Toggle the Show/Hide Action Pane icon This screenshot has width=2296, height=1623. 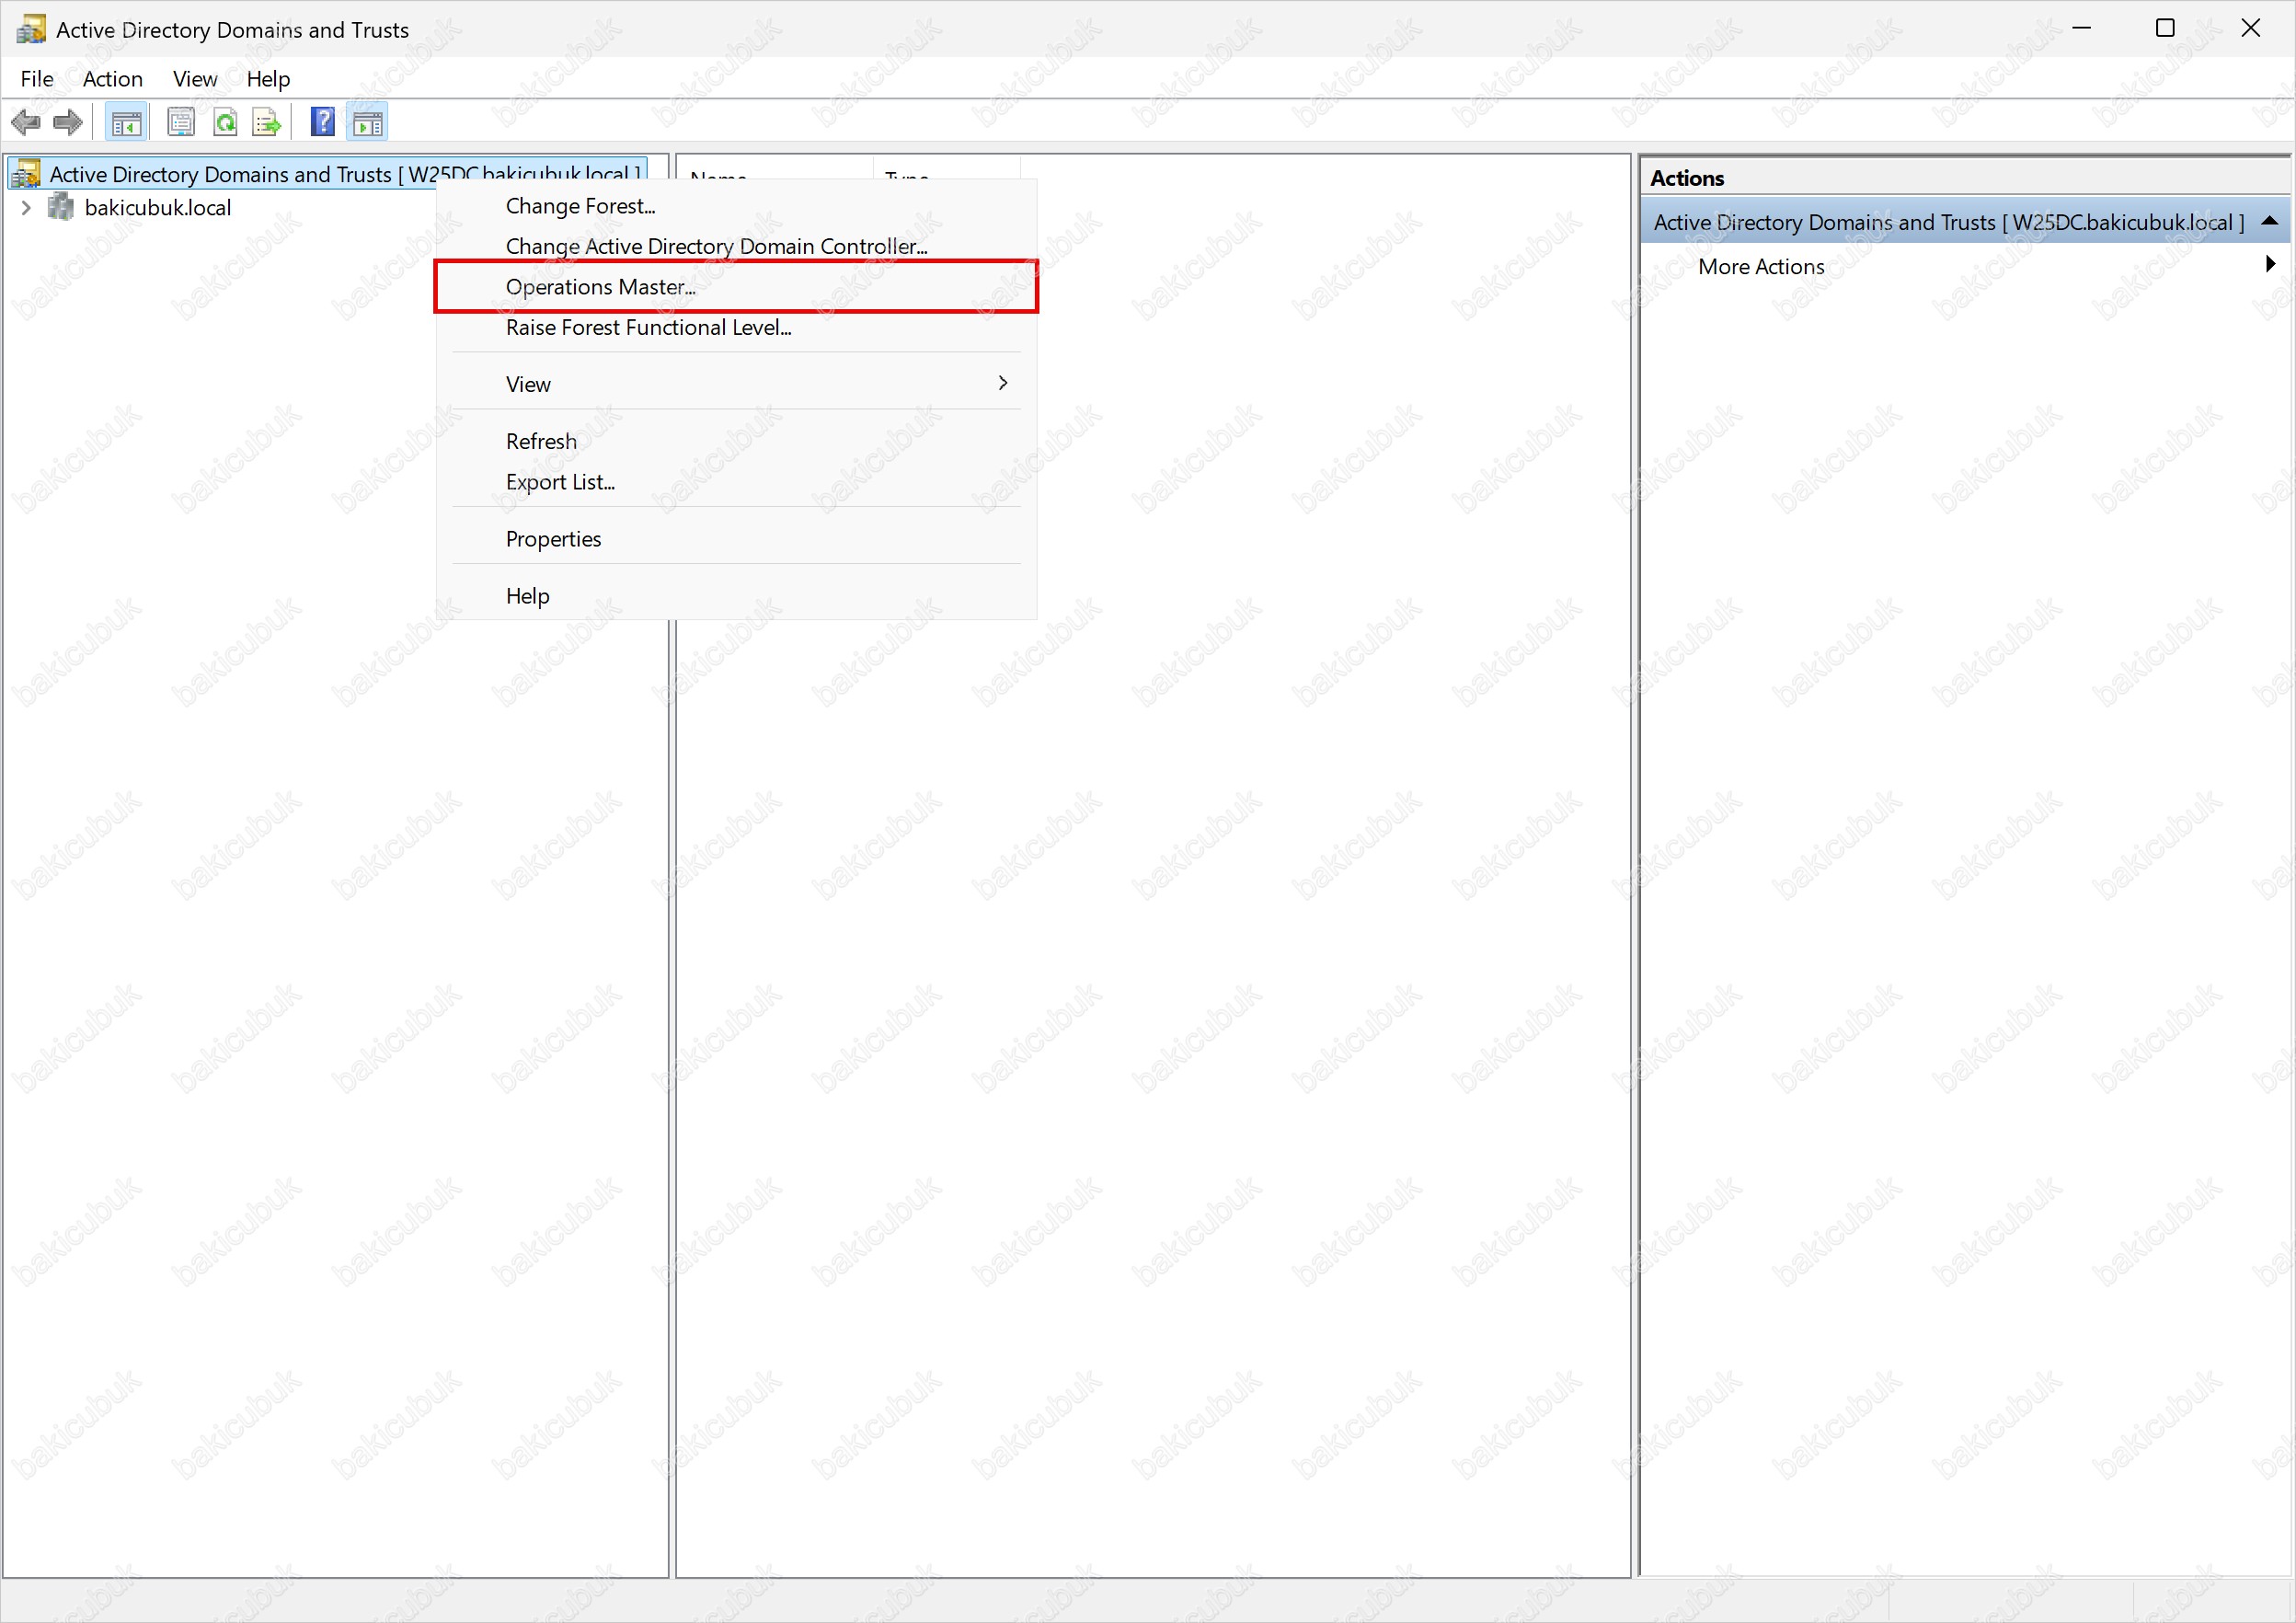point(368,123)
